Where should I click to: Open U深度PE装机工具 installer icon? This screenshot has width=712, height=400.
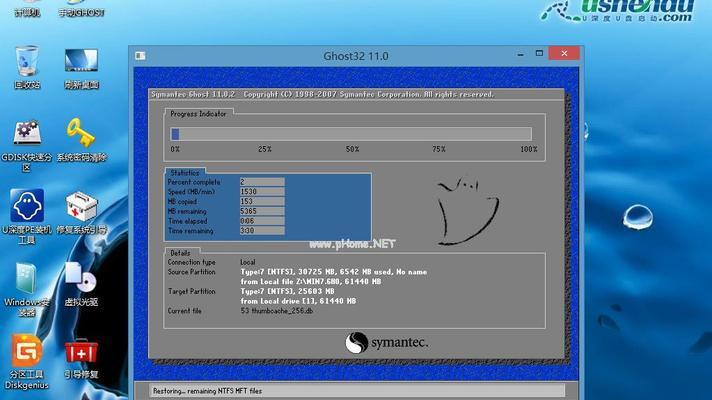[x=27, y=208]
